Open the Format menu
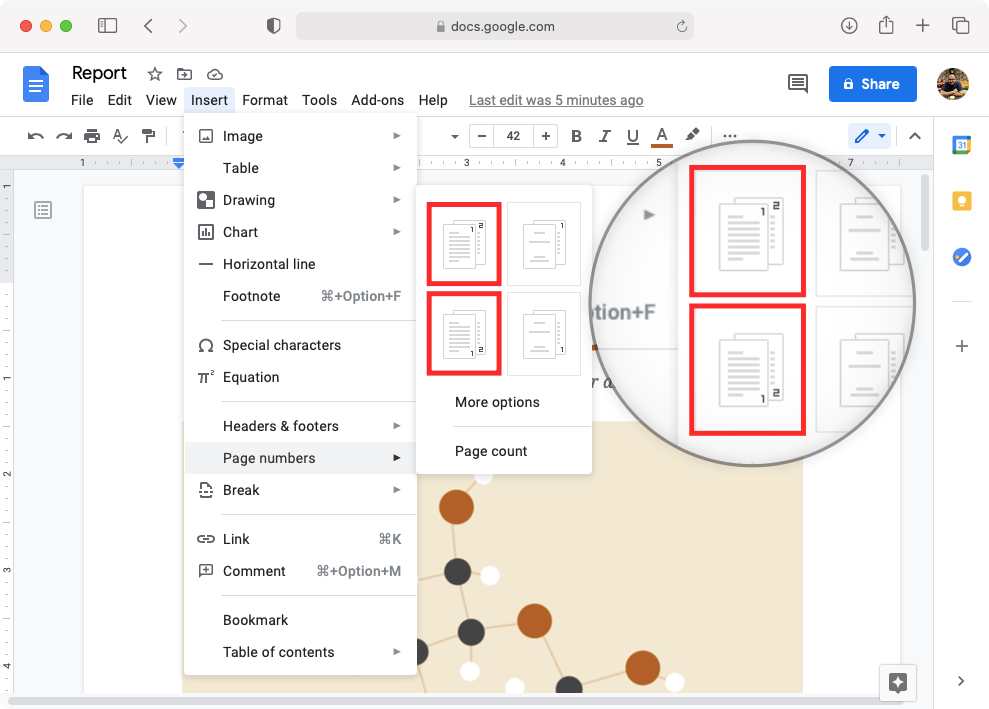 (264, 100)
